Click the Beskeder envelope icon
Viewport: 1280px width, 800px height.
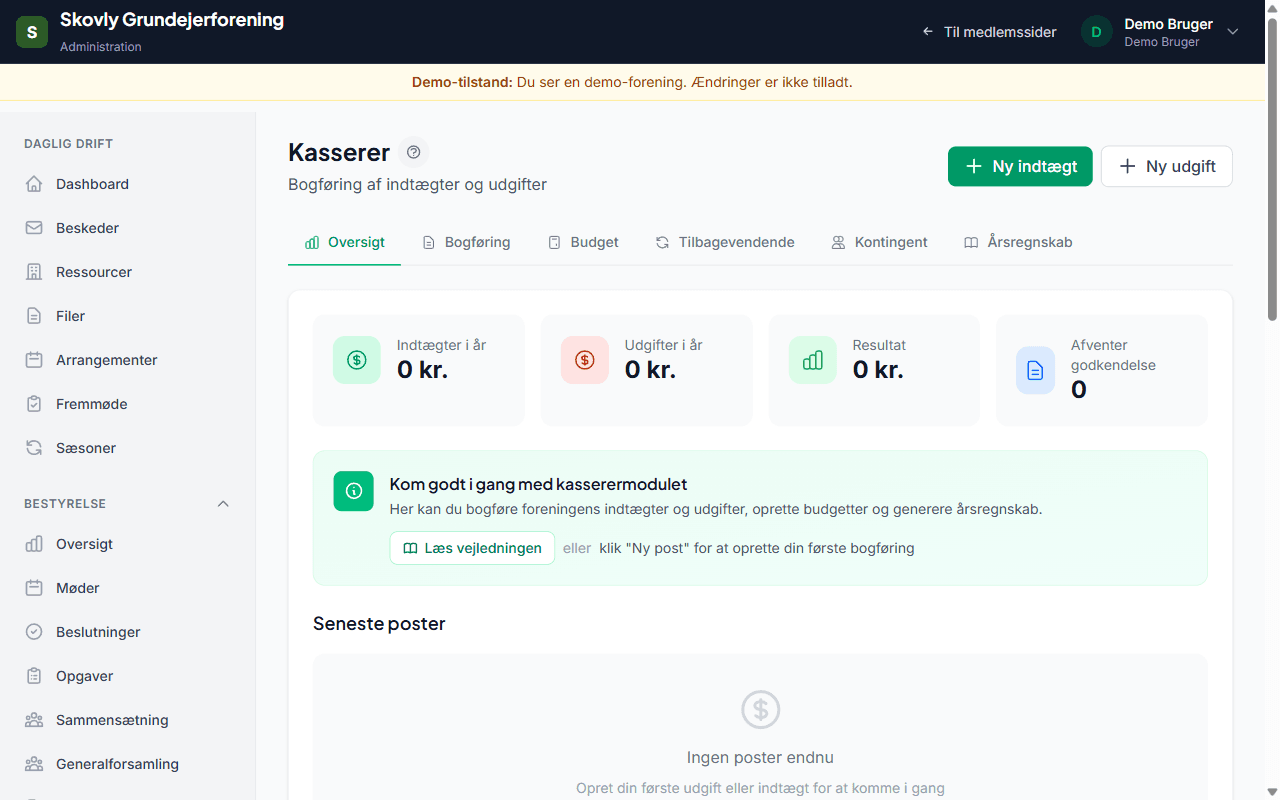tap(34, 228)
